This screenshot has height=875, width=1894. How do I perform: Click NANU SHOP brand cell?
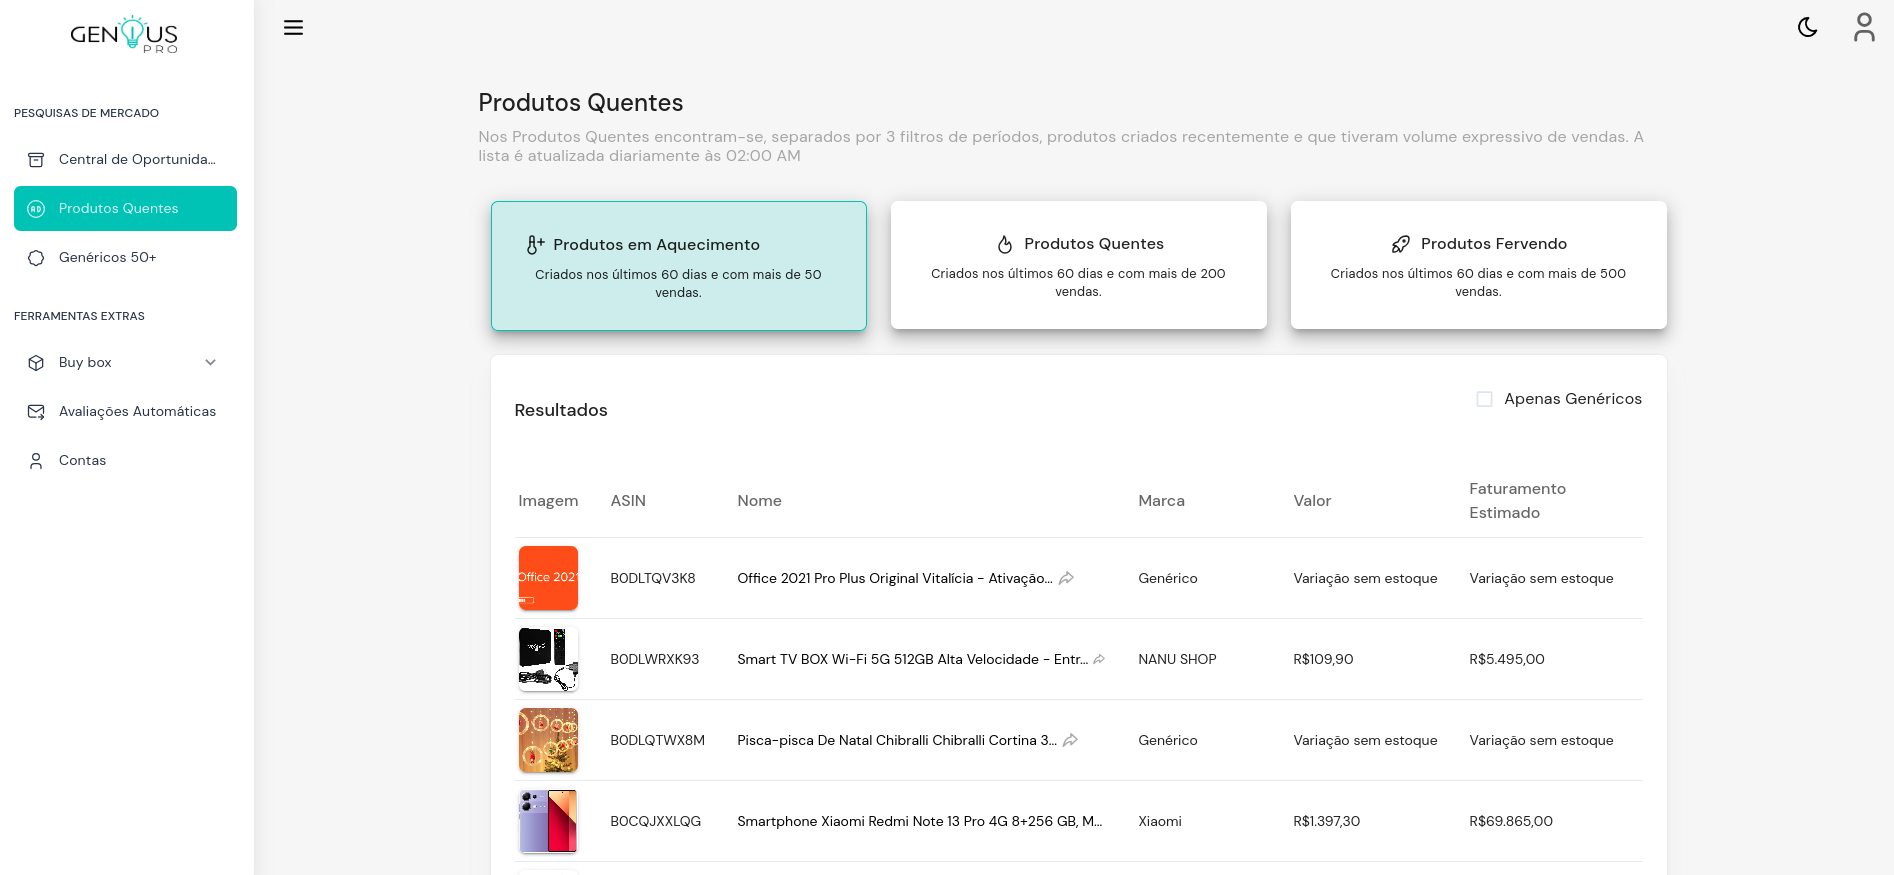[1177, 659]
